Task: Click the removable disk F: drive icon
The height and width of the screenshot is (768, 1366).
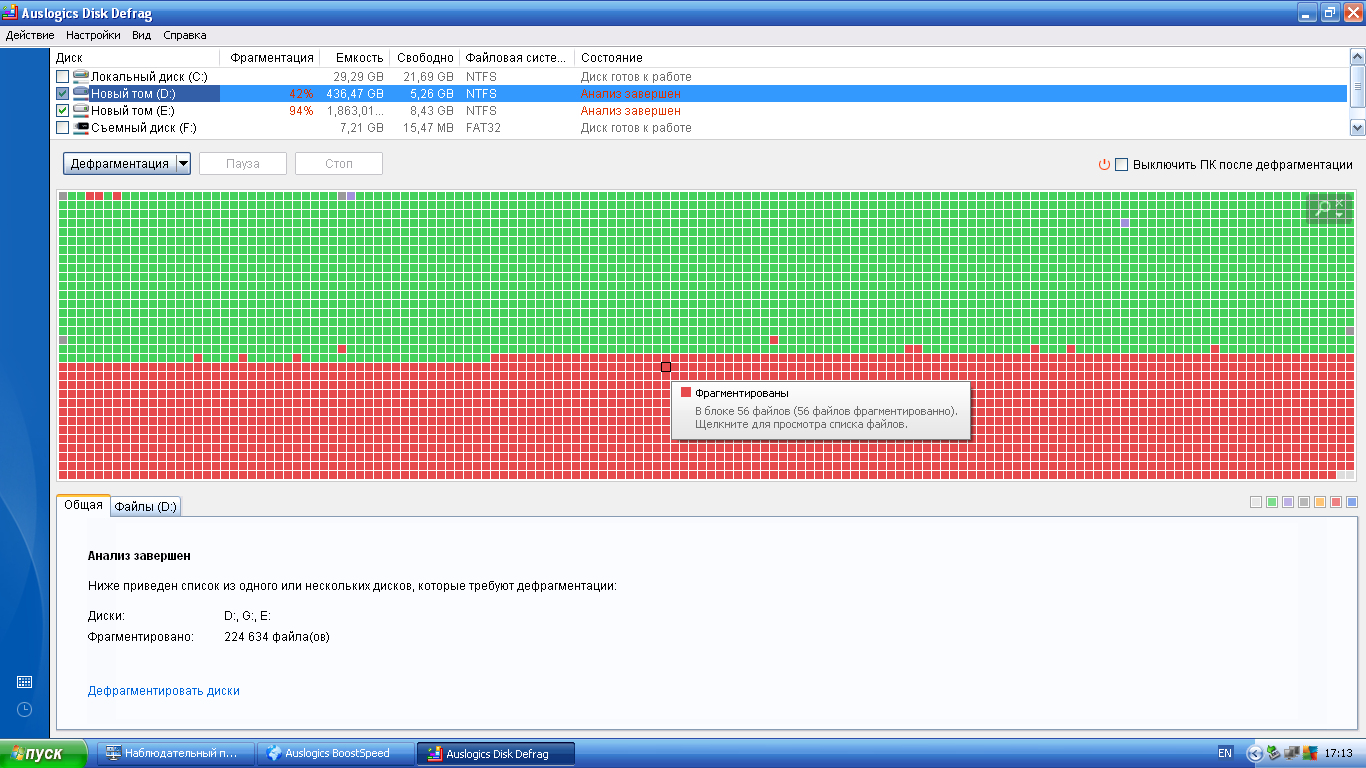Action: (81, 128)
